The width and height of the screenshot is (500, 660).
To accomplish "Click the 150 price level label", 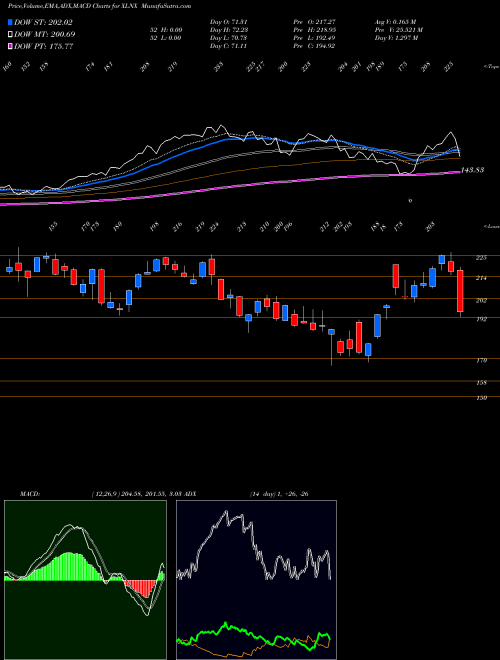I will pos(481,398).
